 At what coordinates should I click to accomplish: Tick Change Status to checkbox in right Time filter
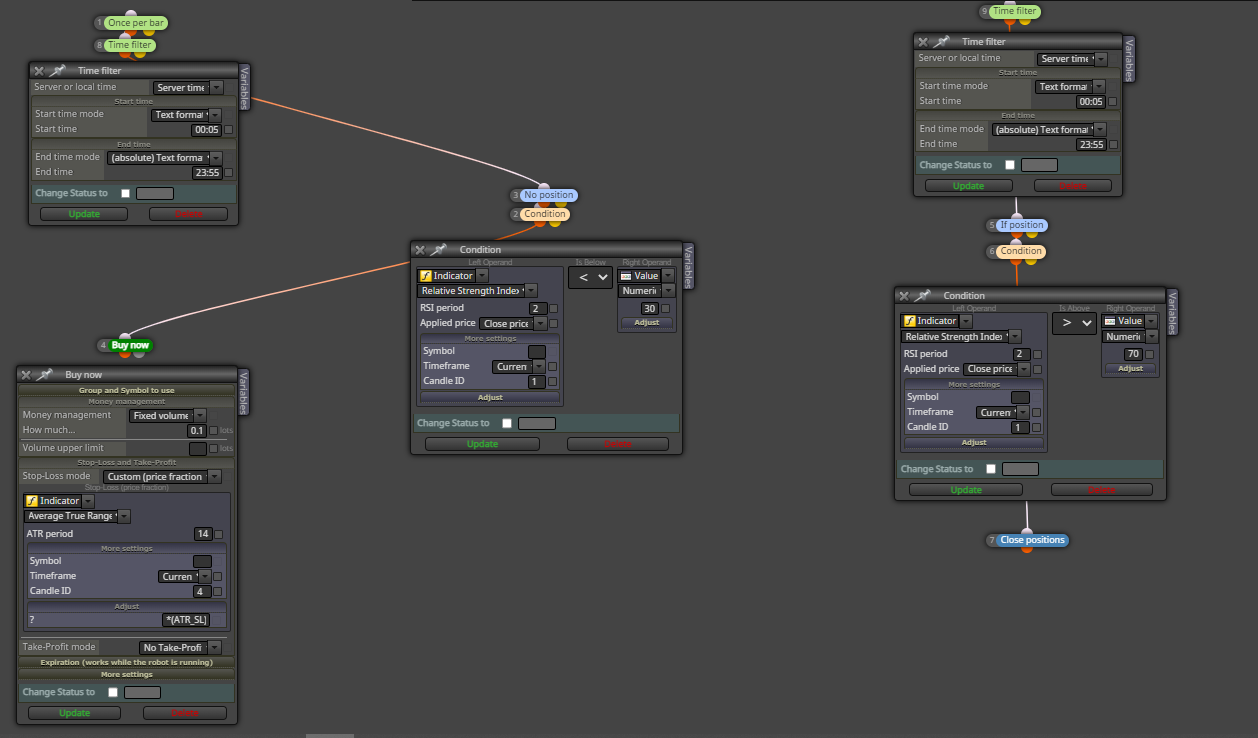tap(1010, 165)
